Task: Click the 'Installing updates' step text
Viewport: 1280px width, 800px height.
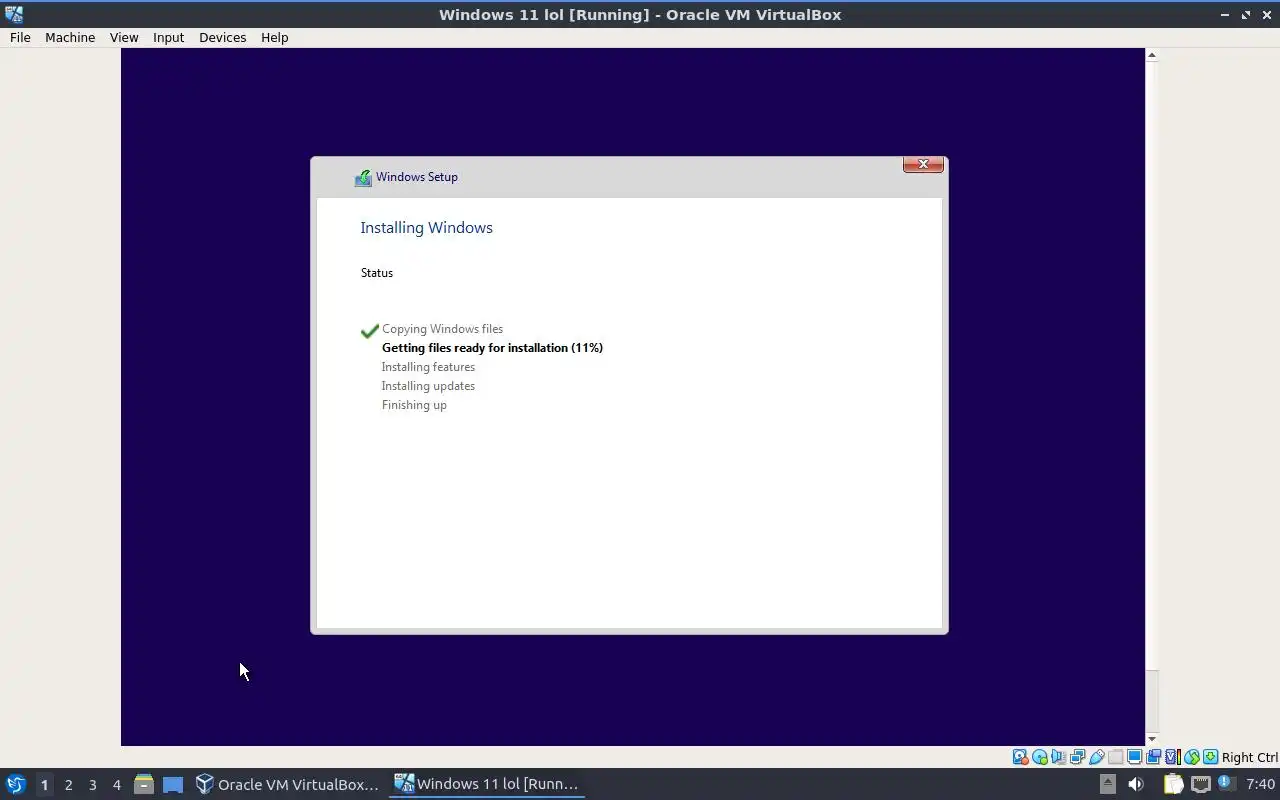Action: tap(428, 386)
